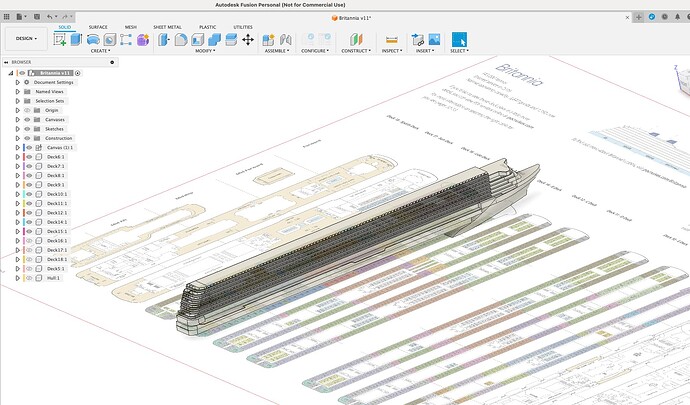Expand the Deck9:1 tree node
The image size is (690, 405).
tap(18, 184)
